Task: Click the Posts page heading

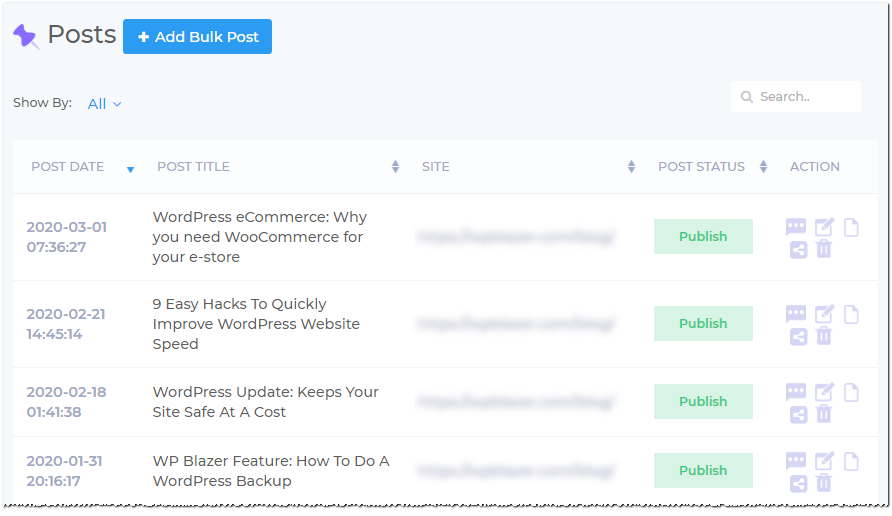Action: (82, 35)
